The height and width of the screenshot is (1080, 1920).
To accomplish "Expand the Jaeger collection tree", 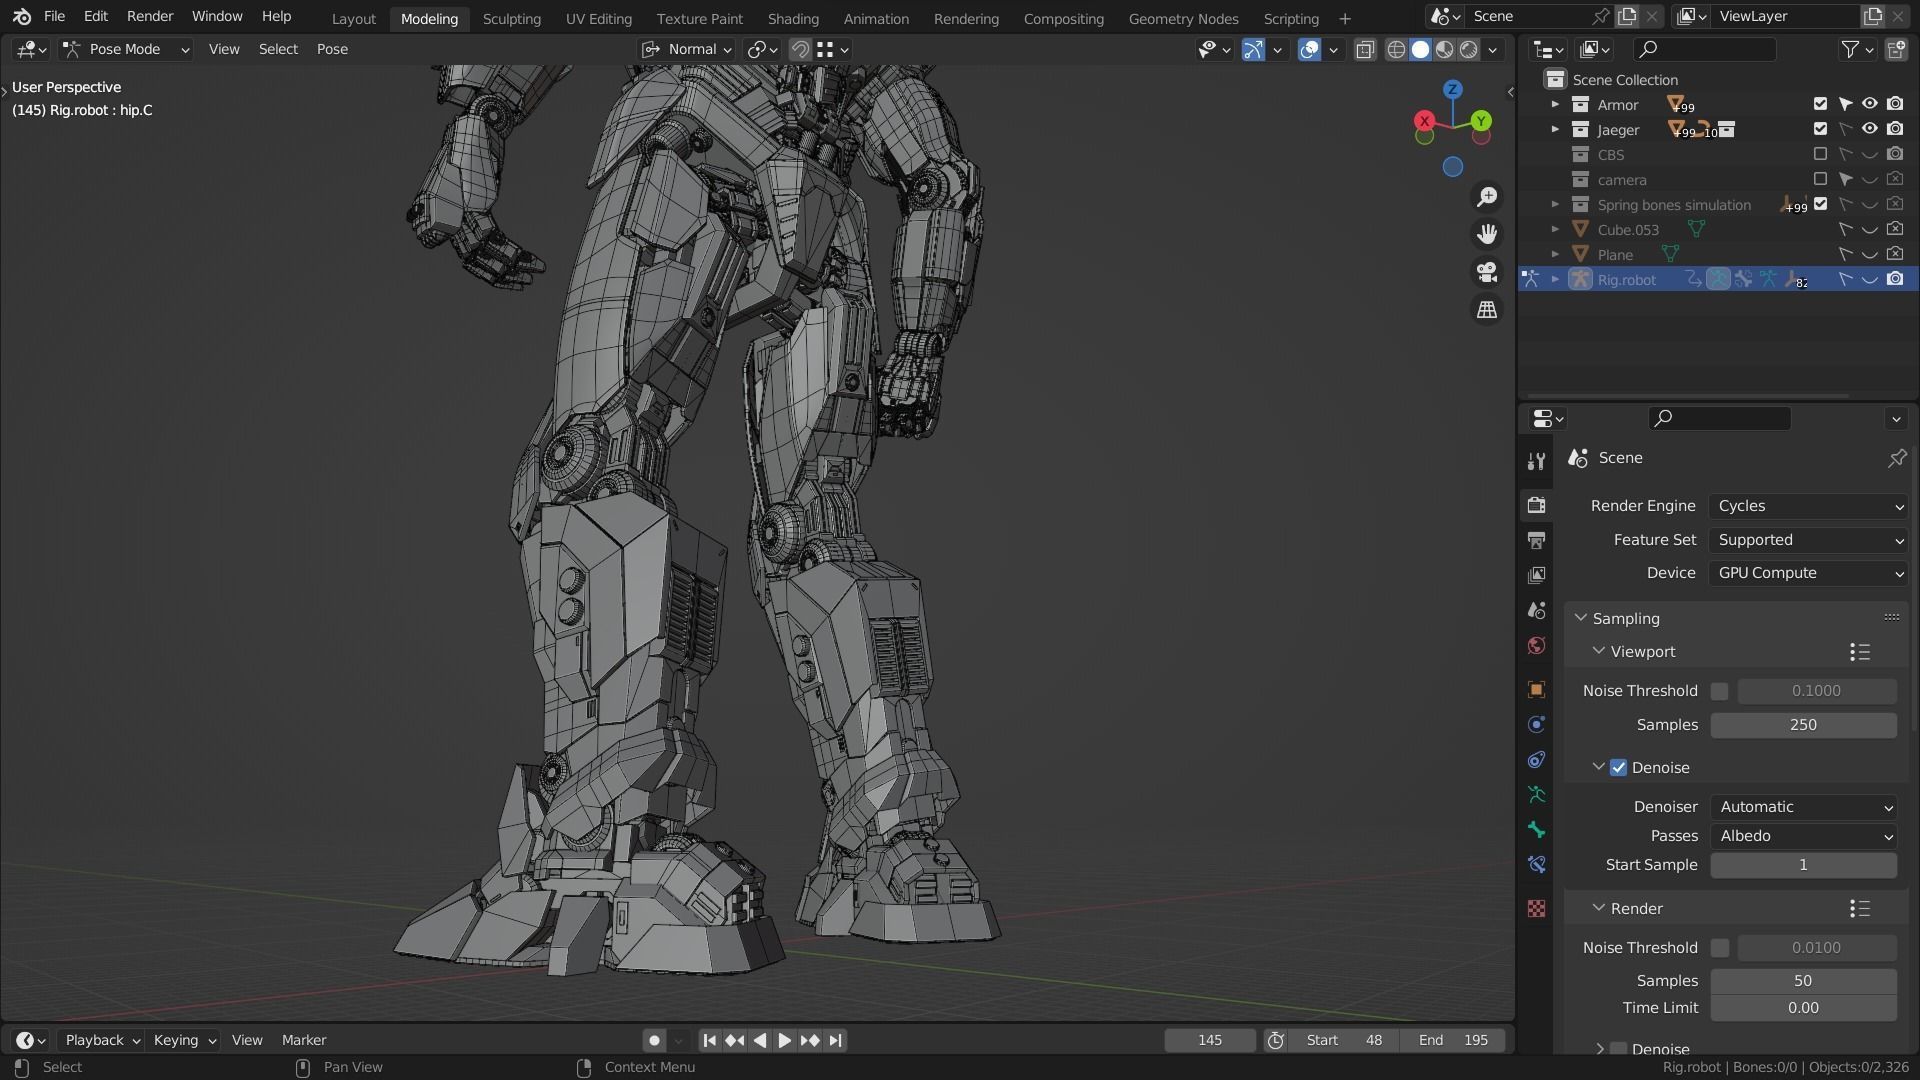I will point(1555,129).
